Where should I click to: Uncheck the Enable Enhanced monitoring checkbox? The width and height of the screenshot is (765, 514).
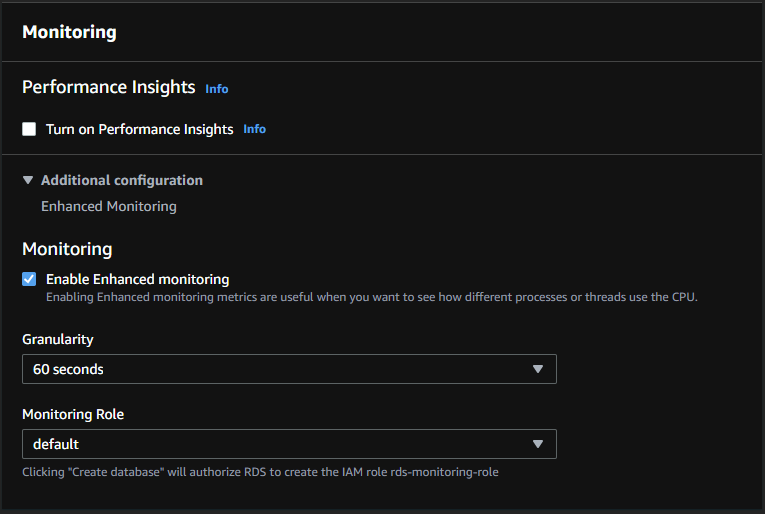[x=29, y=279]
